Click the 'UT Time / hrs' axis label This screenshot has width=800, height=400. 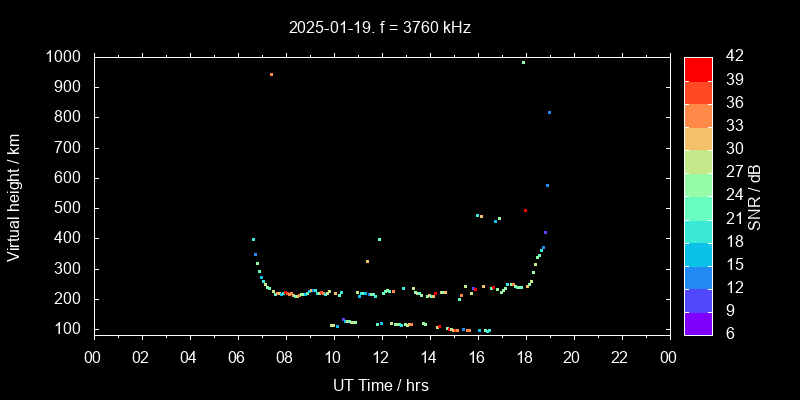coord(380,384)
